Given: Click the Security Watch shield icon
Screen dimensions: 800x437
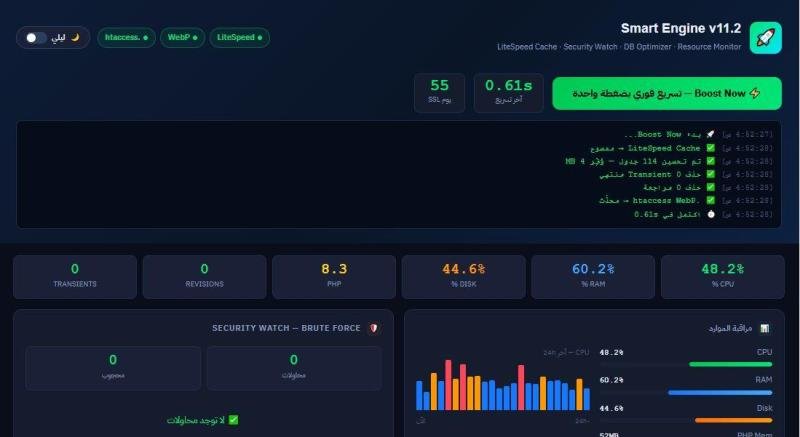Looking at the screenshot, I should point(373,328).
